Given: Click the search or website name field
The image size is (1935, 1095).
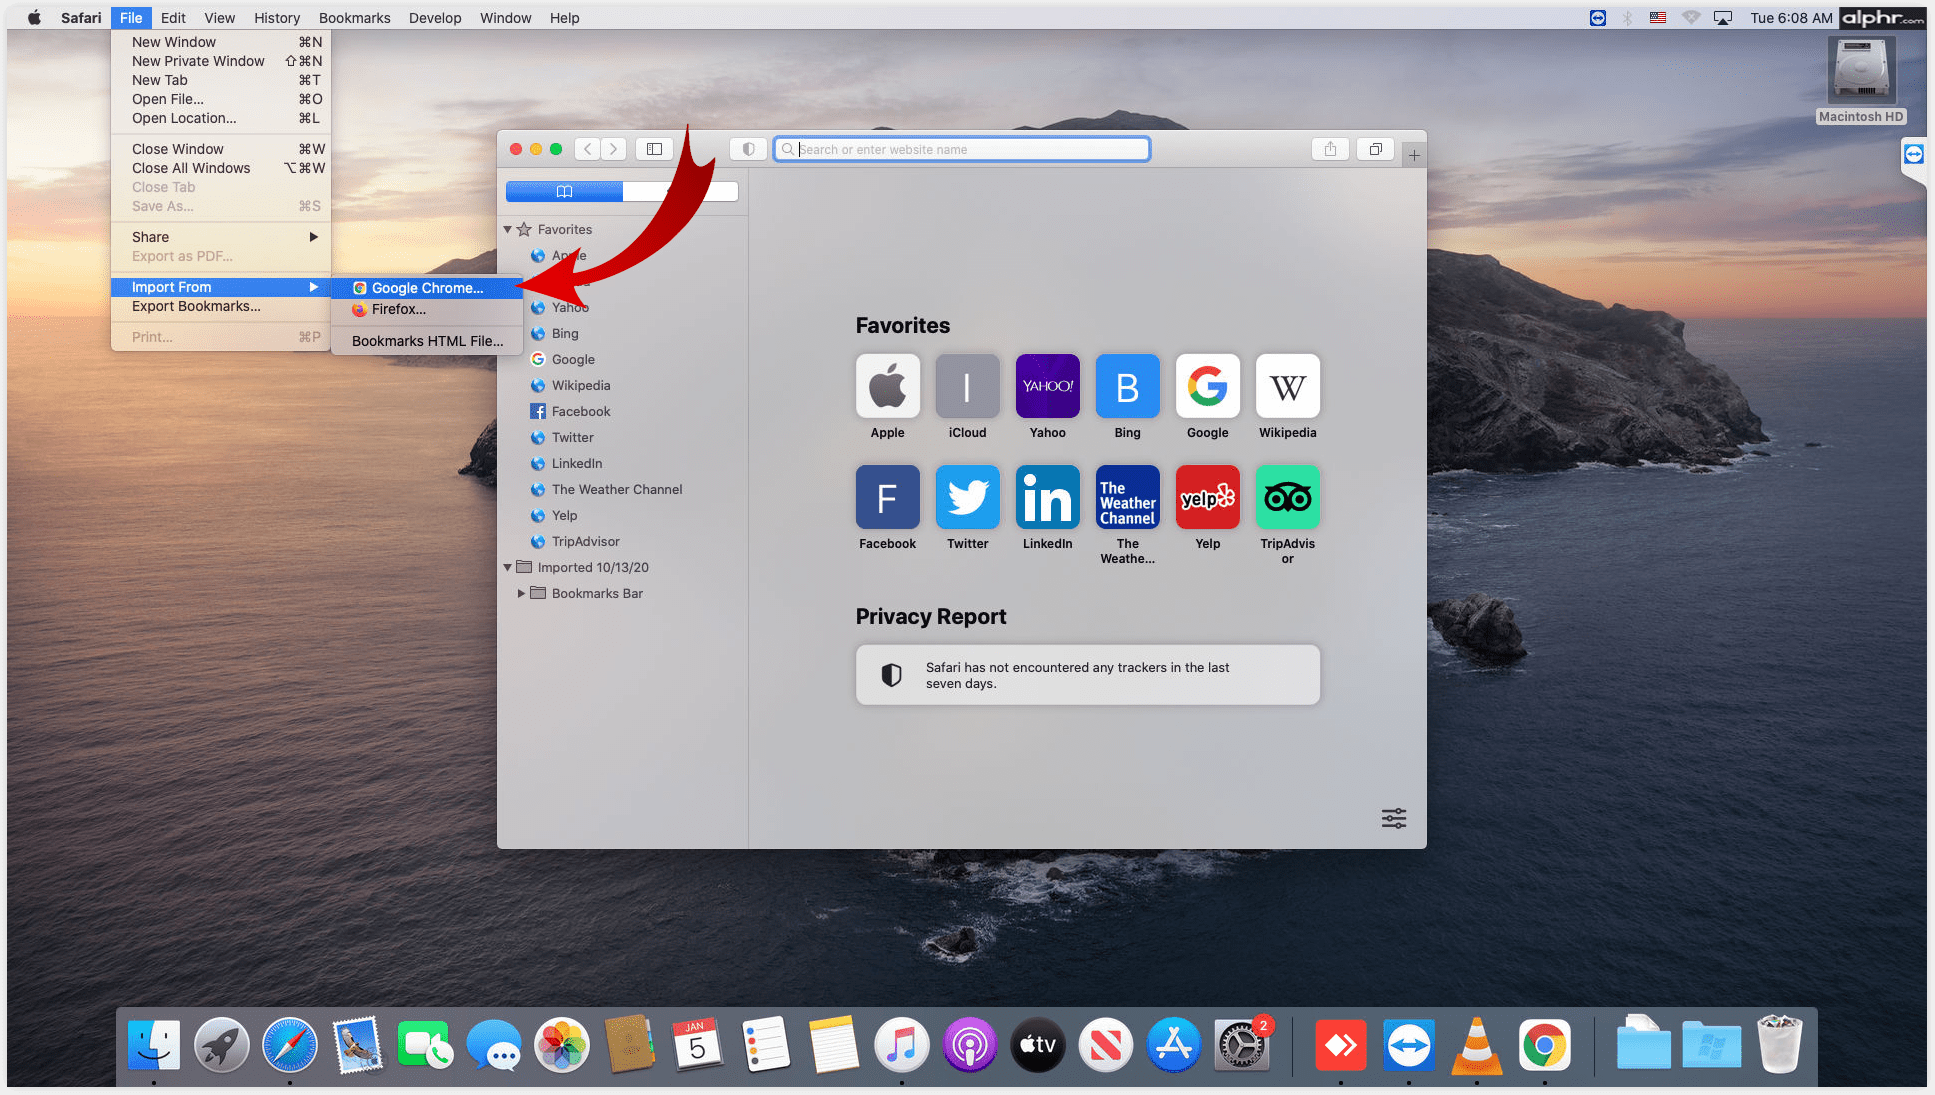Looking at the screenshot, I should pos(961,148).
